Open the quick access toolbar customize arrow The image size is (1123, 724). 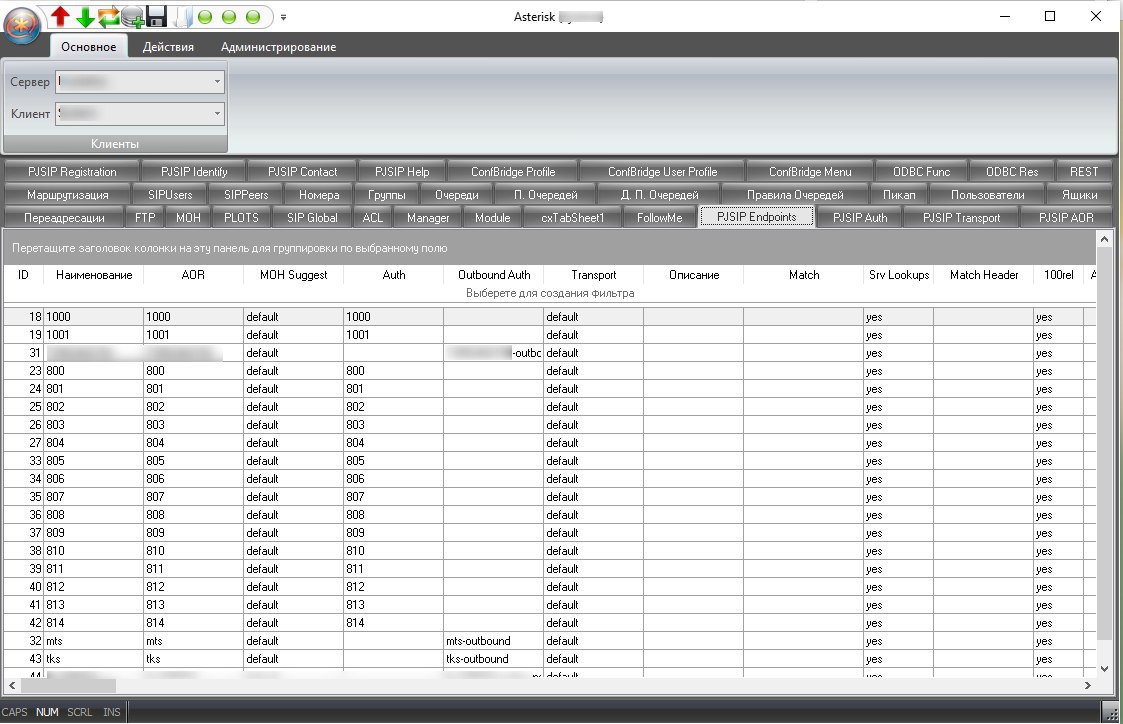click(284, 17)
